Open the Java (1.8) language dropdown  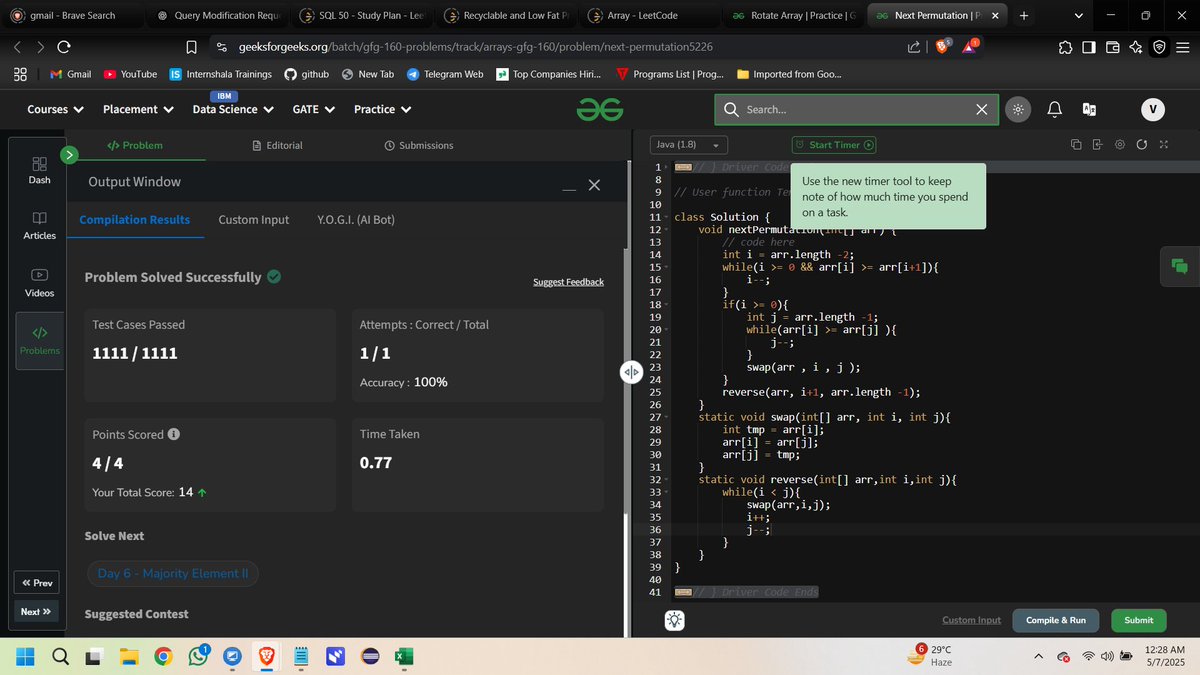pos(687,144)
